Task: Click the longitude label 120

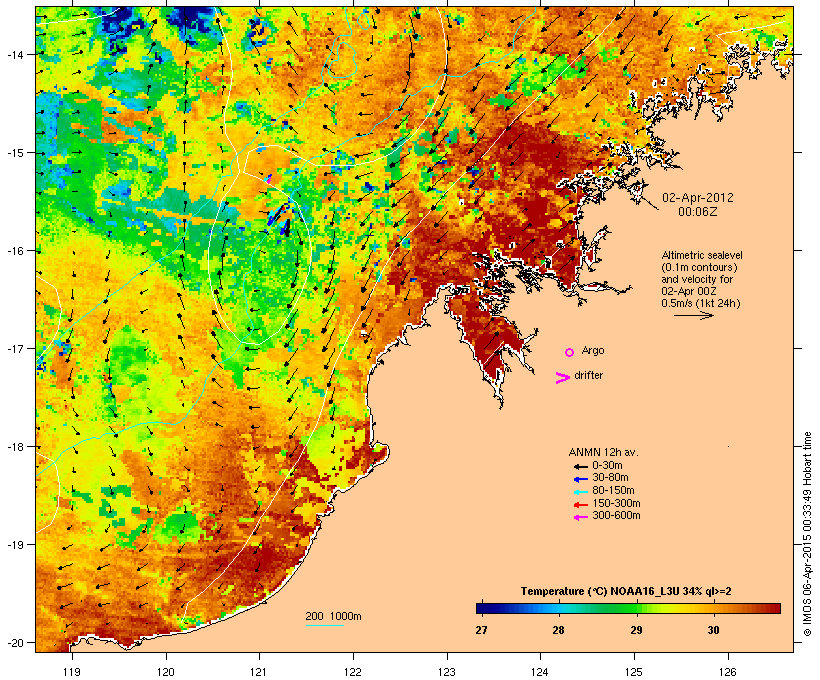Action: (x=166, y=672)
